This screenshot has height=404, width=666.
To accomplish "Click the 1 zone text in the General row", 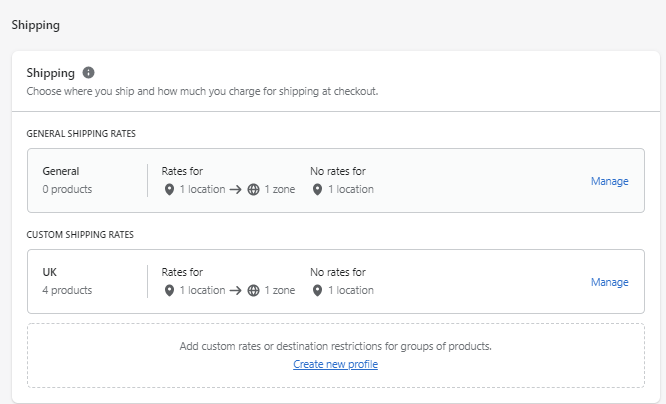I will coord(279,189).
